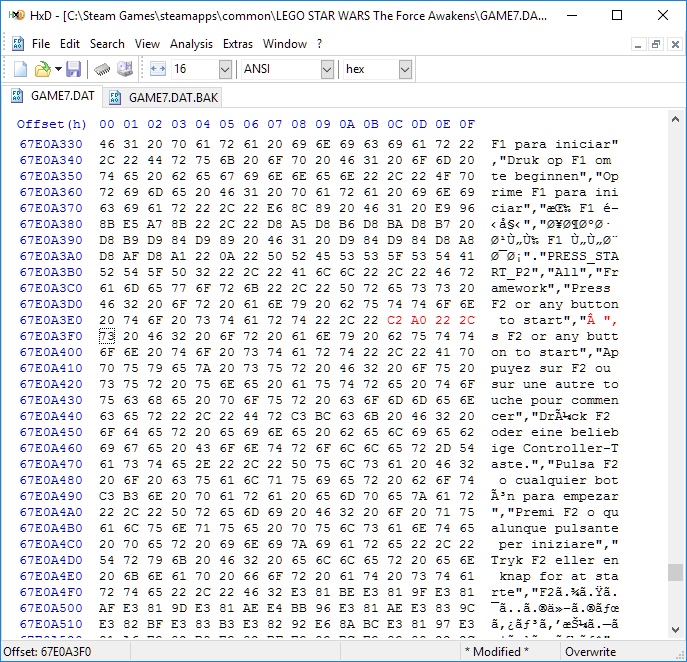
Task: Expand the Open file recent-files arrow
Action: [58, 69]
